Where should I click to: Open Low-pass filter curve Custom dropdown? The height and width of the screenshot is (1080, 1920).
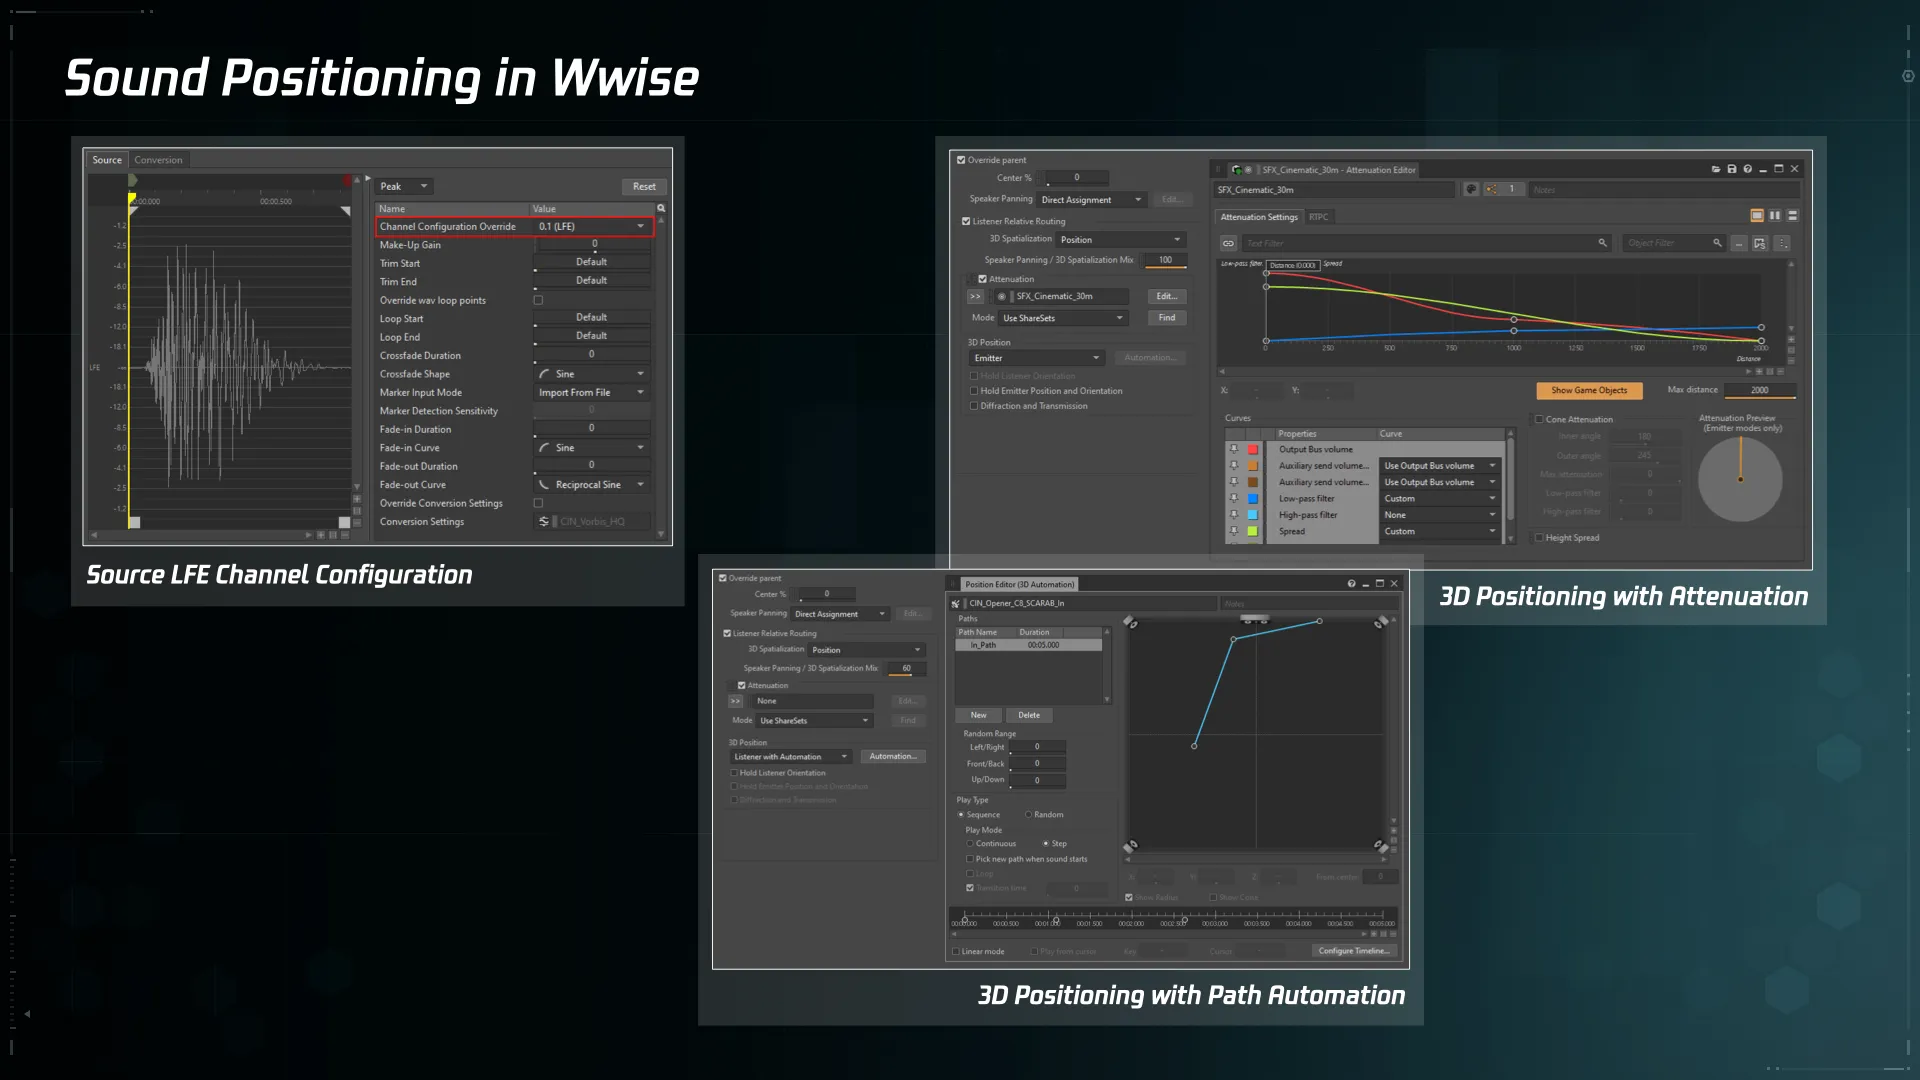pyautogui.click(x=1440, y=498)
